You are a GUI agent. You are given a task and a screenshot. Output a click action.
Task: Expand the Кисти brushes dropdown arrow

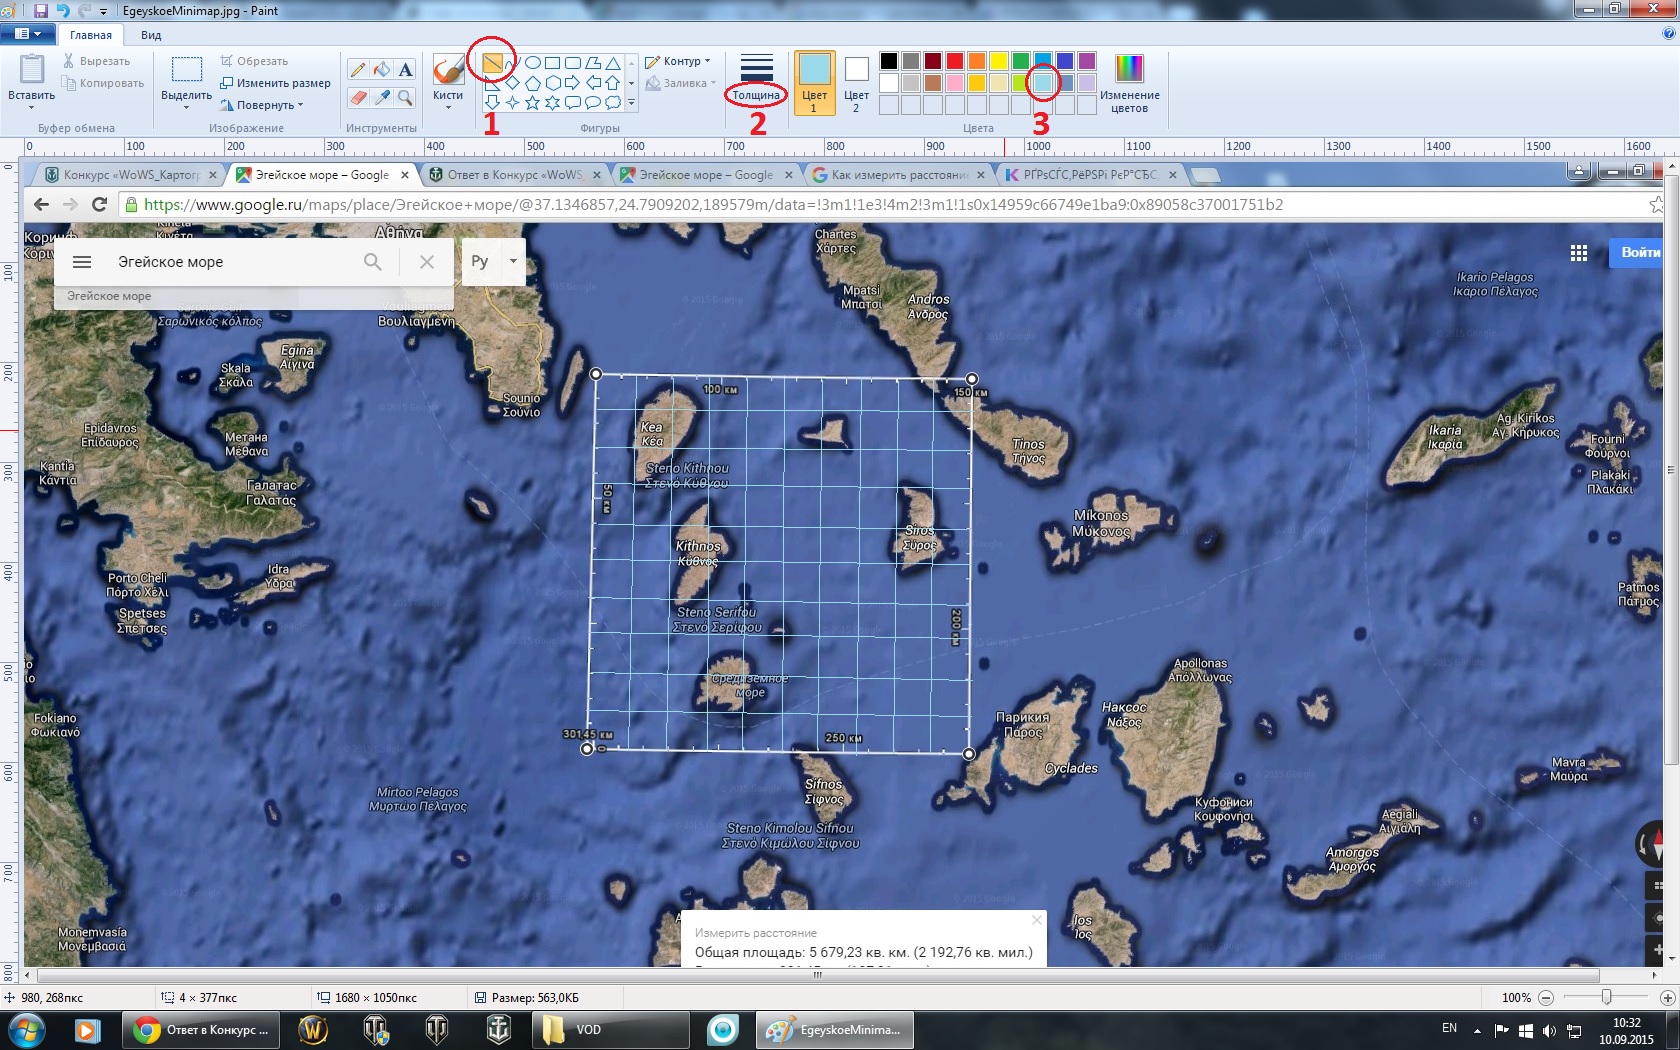[x=448, y=106]
